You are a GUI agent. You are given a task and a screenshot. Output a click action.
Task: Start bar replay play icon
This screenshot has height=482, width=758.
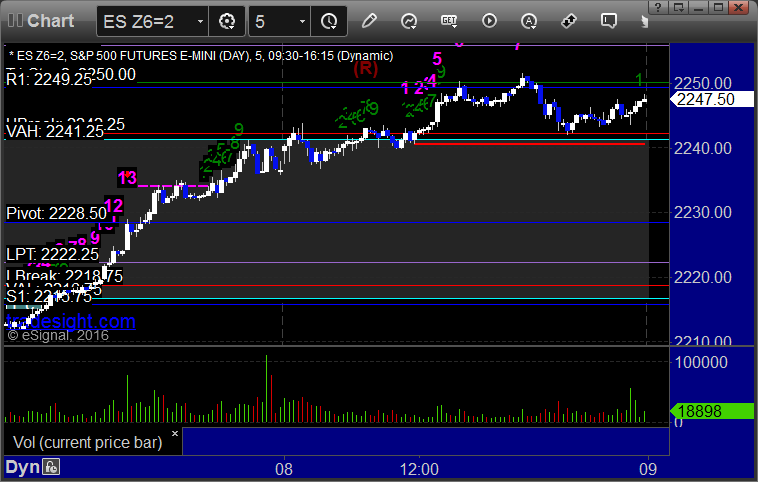pyautogui.click(x=489, y=21)
